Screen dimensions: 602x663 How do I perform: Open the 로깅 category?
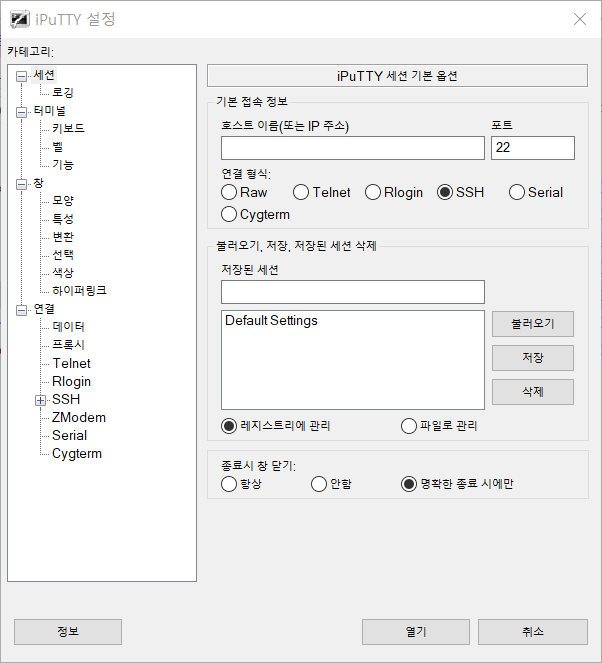pyautogui.click(x=63, y=93)
